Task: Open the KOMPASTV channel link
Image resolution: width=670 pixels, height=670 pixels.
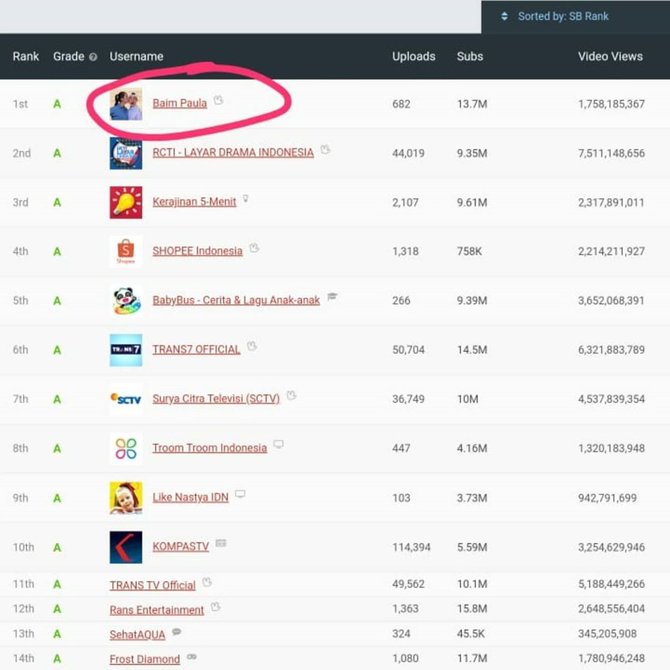Action: pos(180,547)
